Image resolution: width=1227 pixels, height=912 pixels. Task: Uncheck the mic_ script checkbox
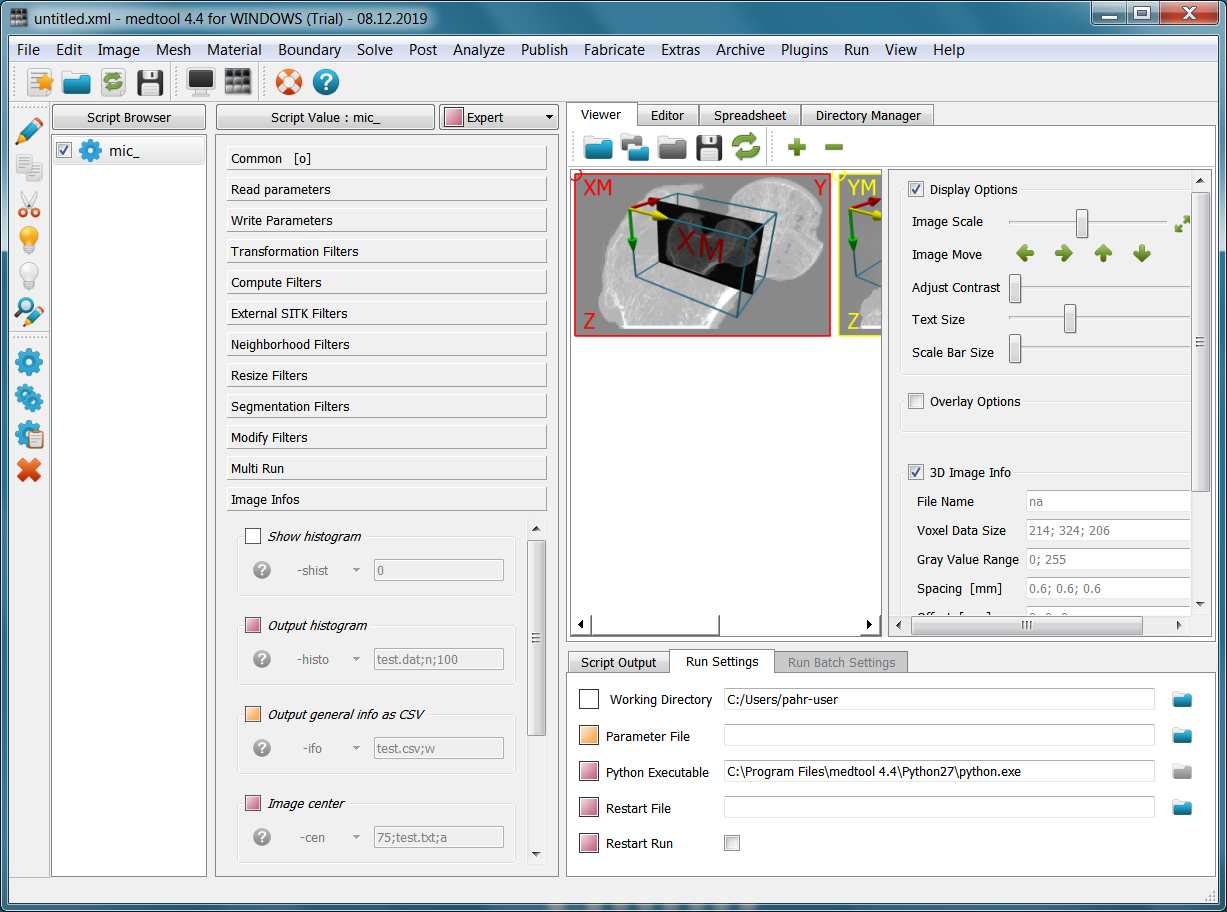point(65,151)
